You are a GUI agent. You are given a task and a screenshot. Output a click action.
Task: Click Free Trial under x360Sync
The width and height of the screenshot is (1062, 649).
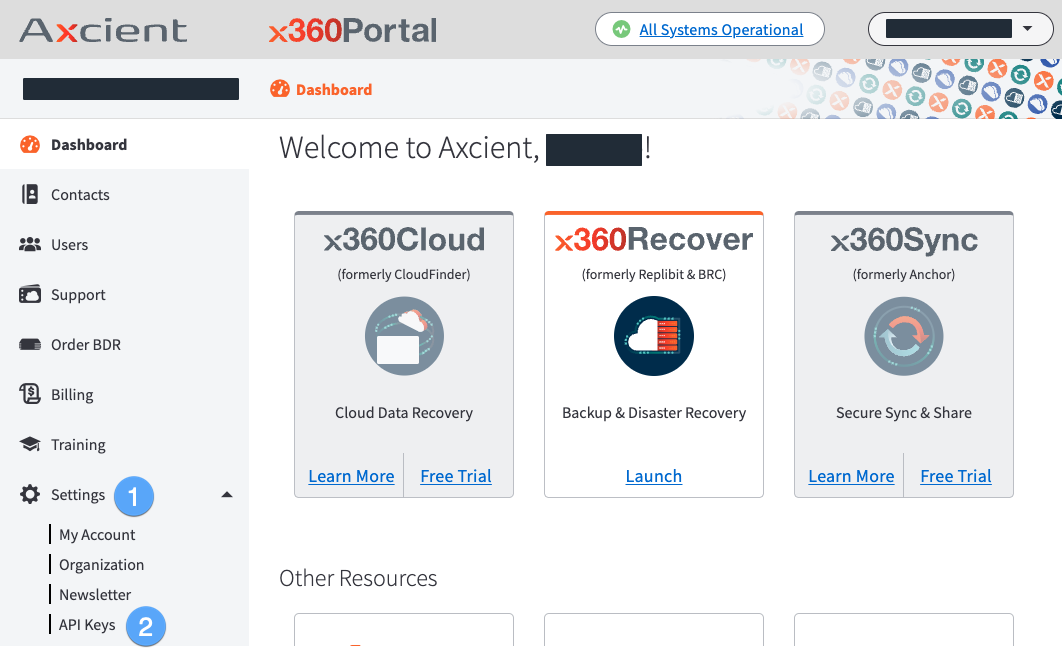956,476
